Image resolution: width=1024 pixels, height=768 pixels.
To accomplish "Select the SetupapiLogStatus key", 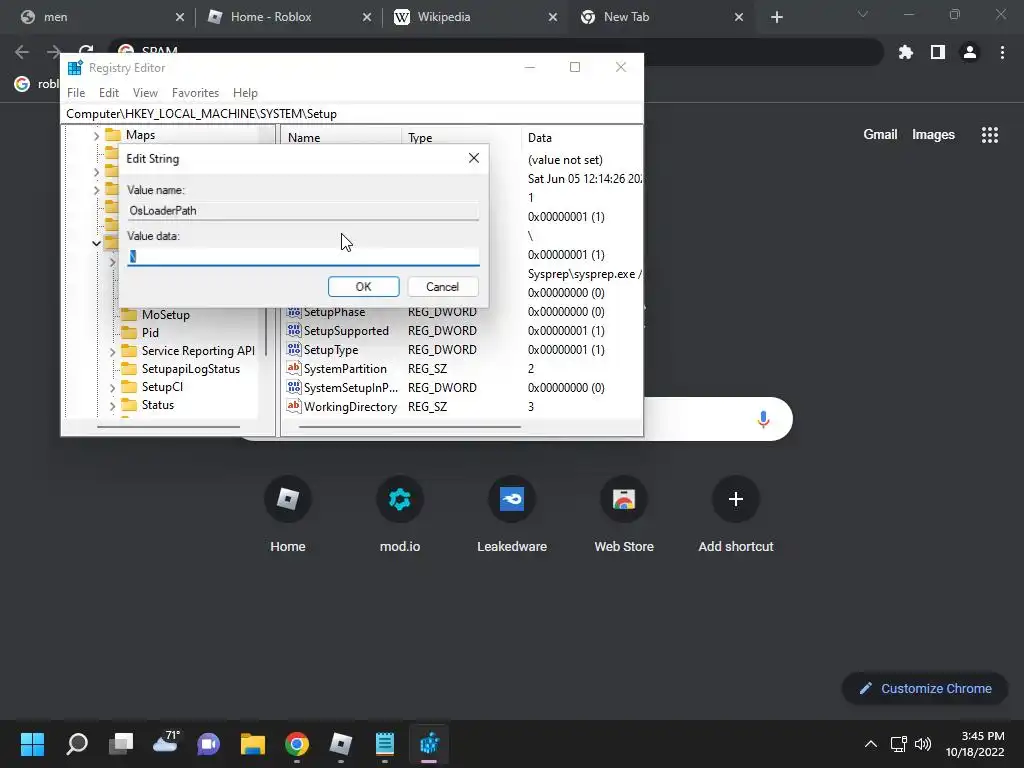I will 191,369.
